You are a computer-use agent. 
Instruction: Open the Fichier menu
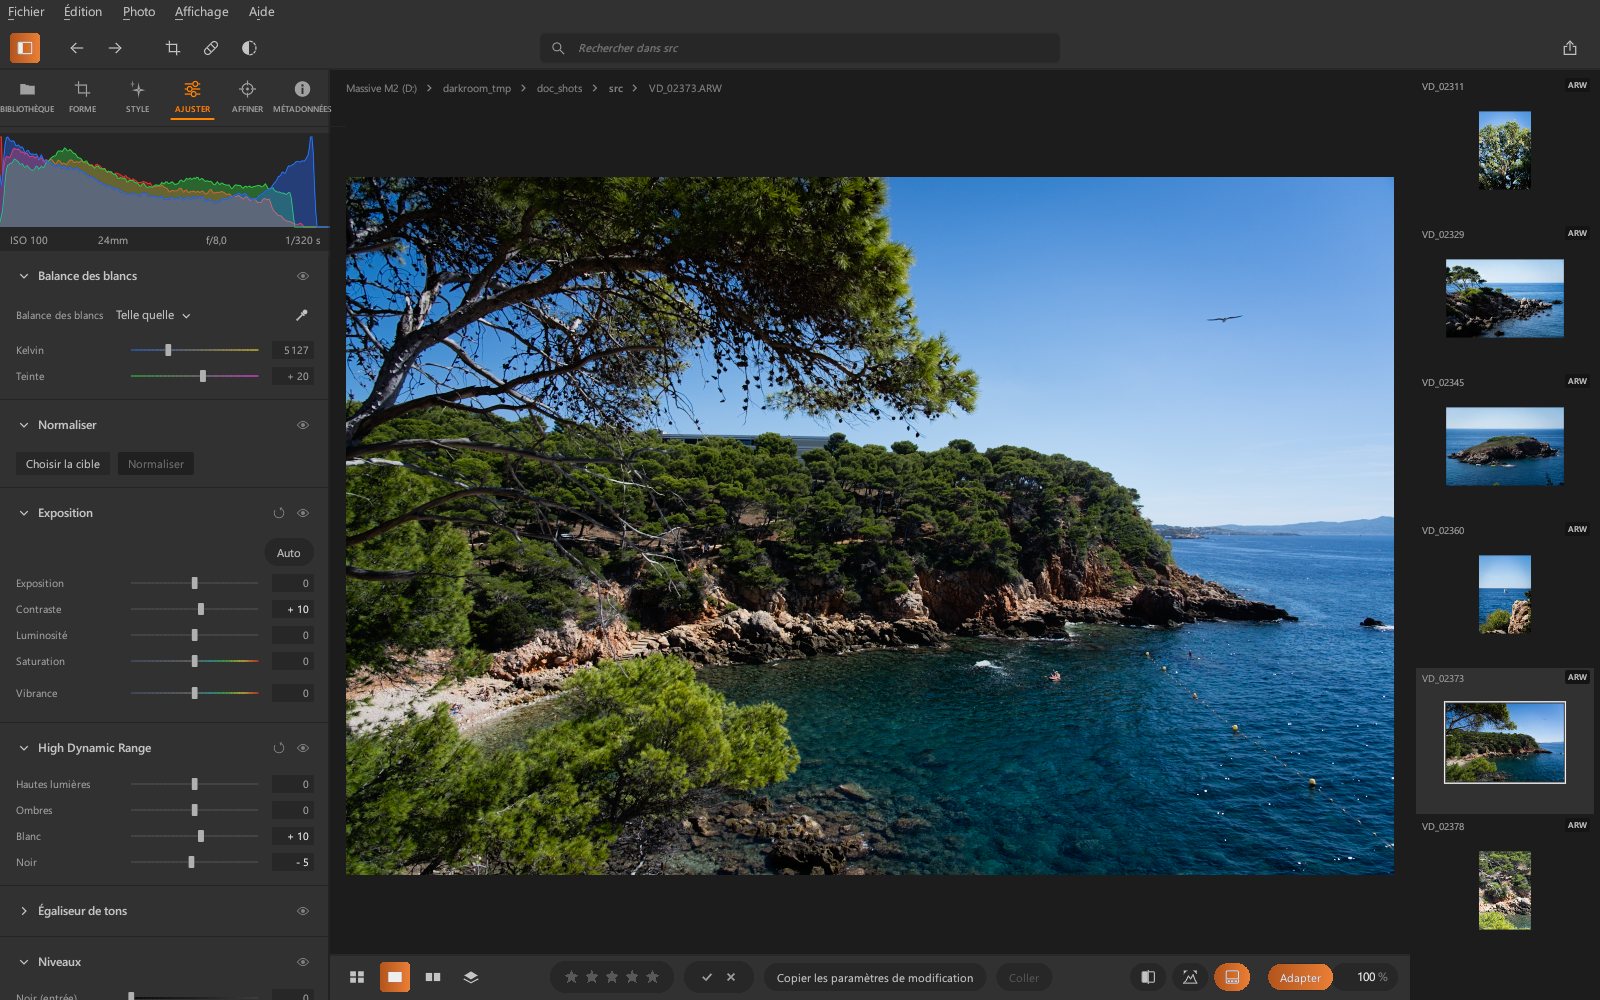click(26, 12)
